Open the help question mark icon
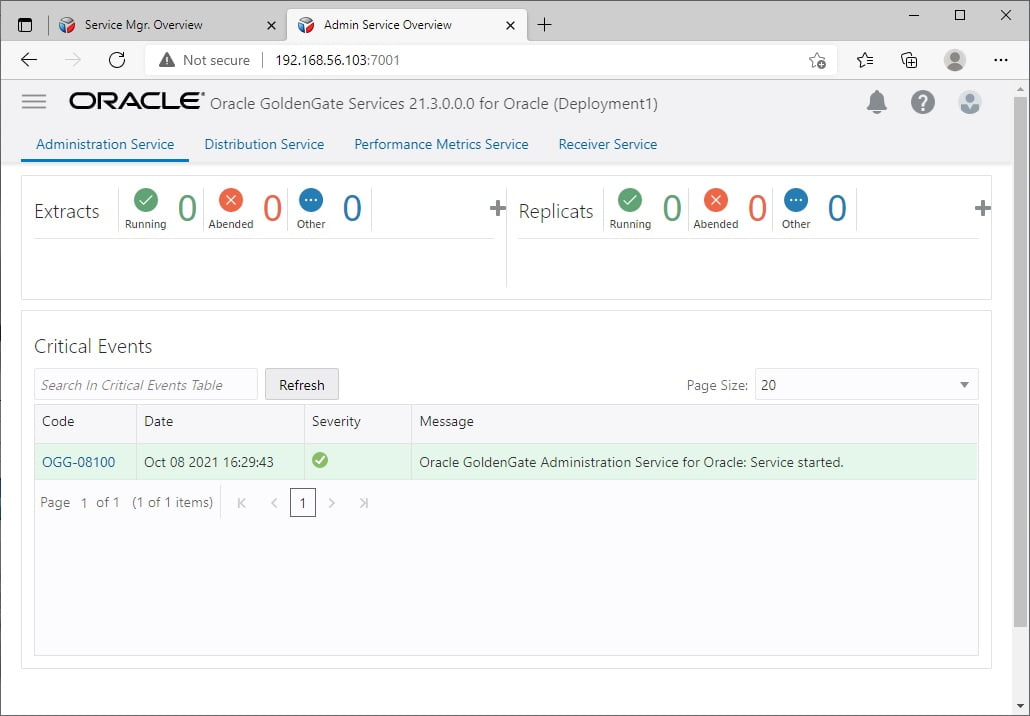The width and height of the screenshot is (1030, 716). (922, 102)
